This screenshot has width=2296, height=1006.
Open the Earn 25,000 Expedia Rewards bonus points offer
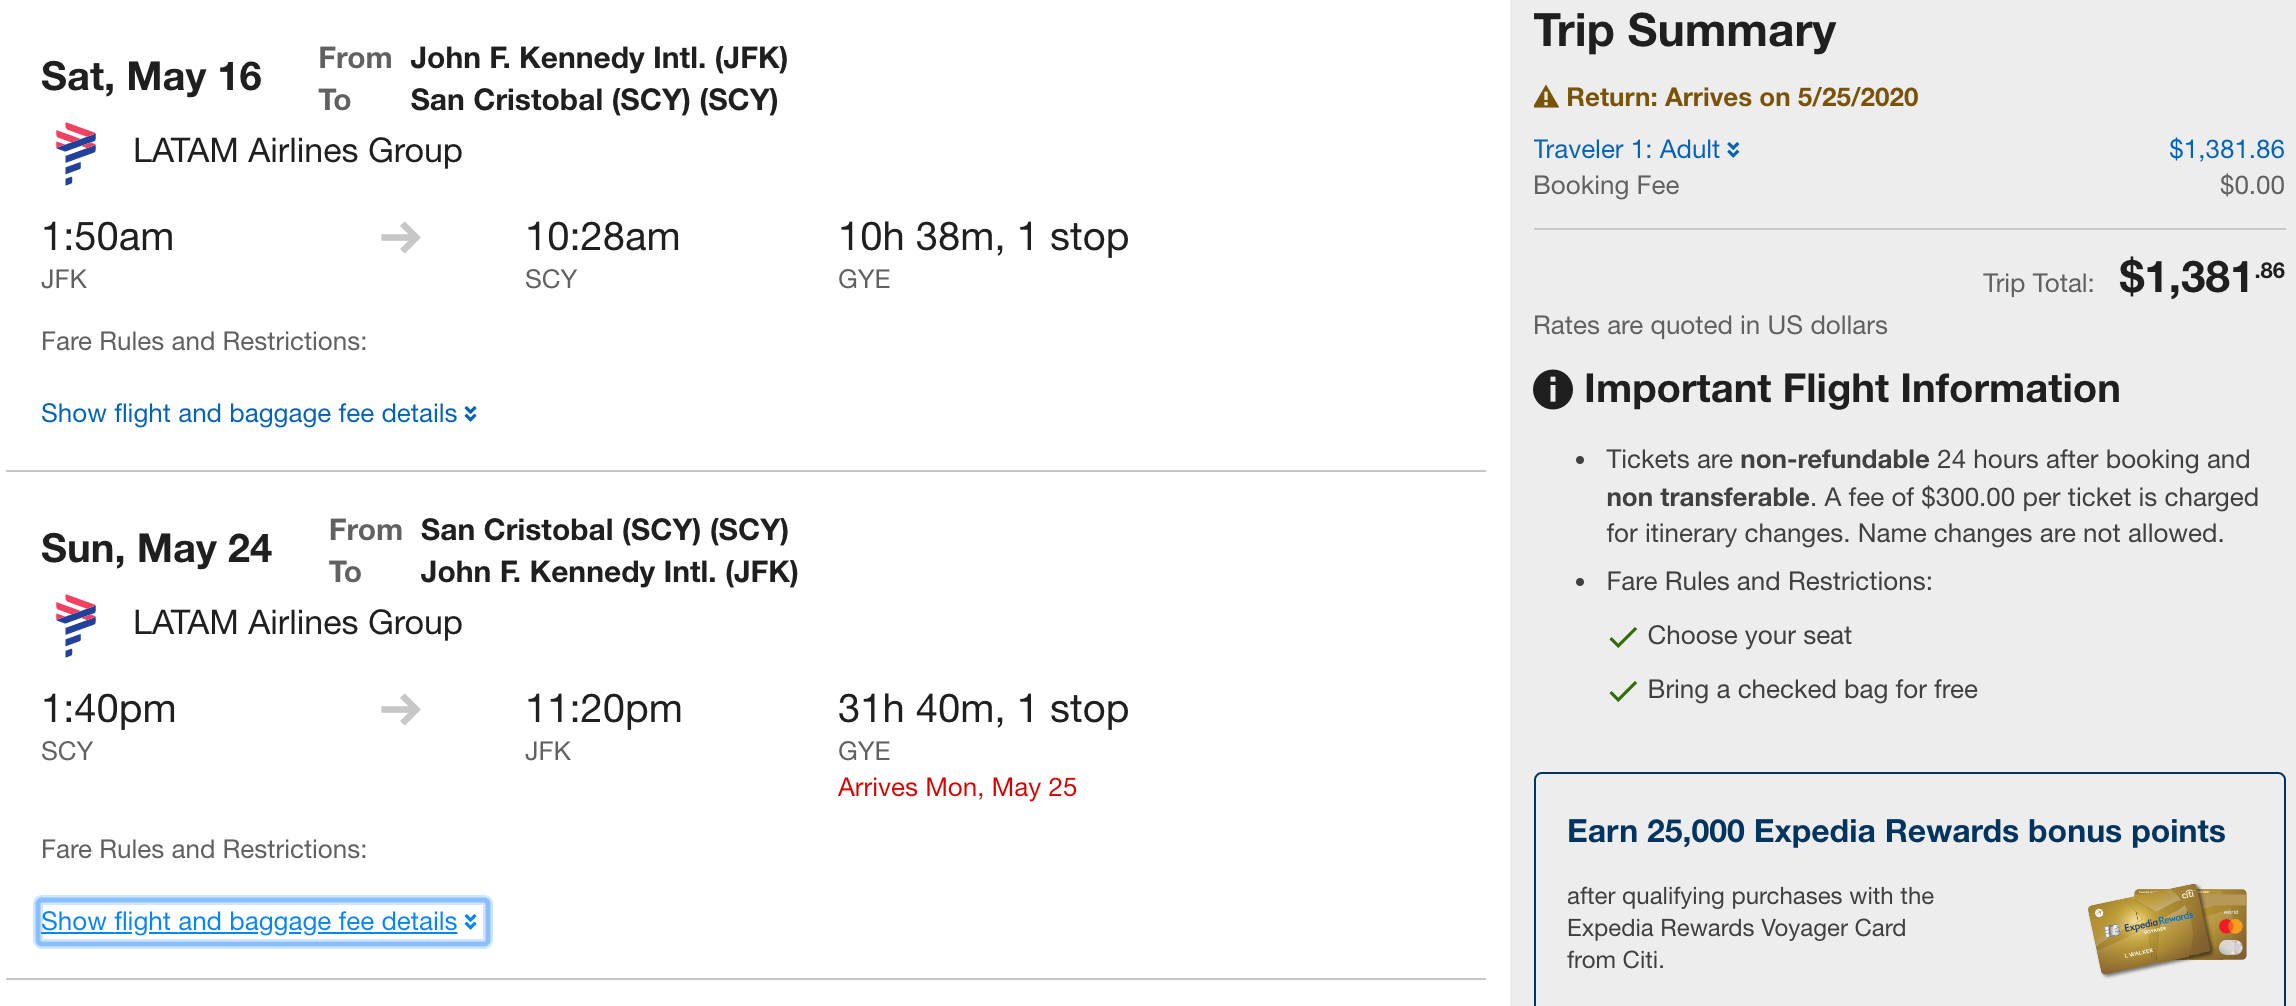(1895, 832)
